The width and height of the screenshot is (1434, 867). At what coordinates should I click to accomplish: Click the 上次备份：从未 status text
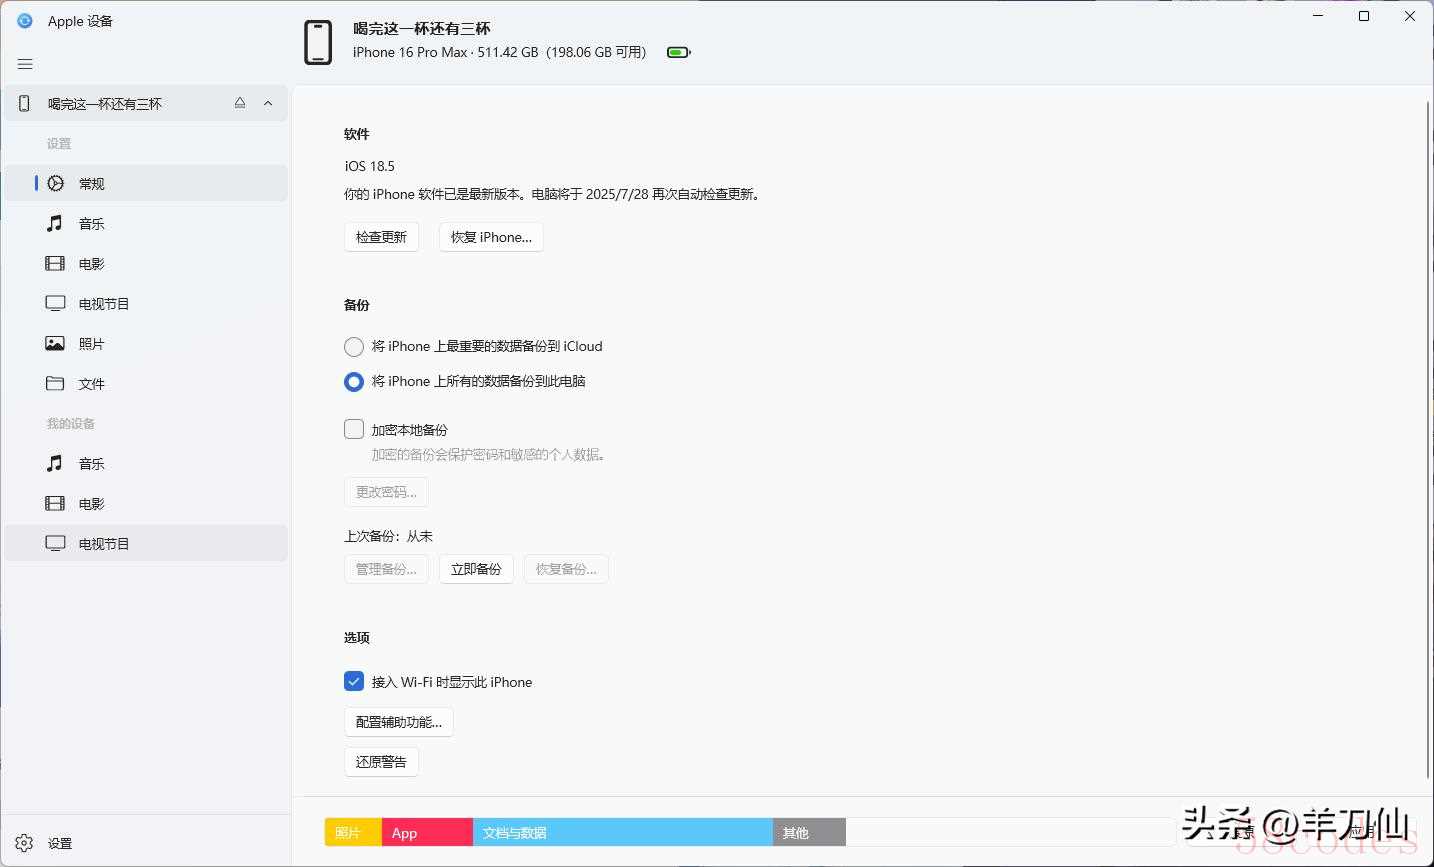tap(389, 536)
